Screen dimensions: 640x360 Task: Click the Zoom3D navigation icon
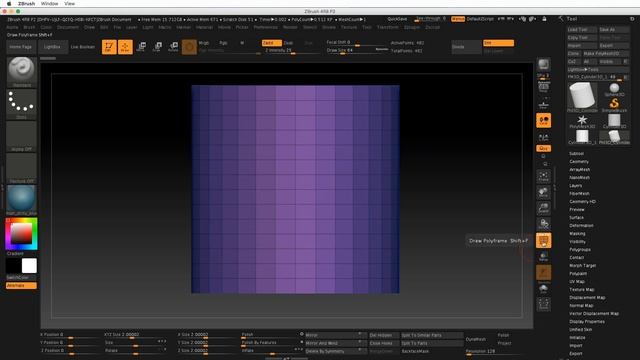(x=543, y=208)
